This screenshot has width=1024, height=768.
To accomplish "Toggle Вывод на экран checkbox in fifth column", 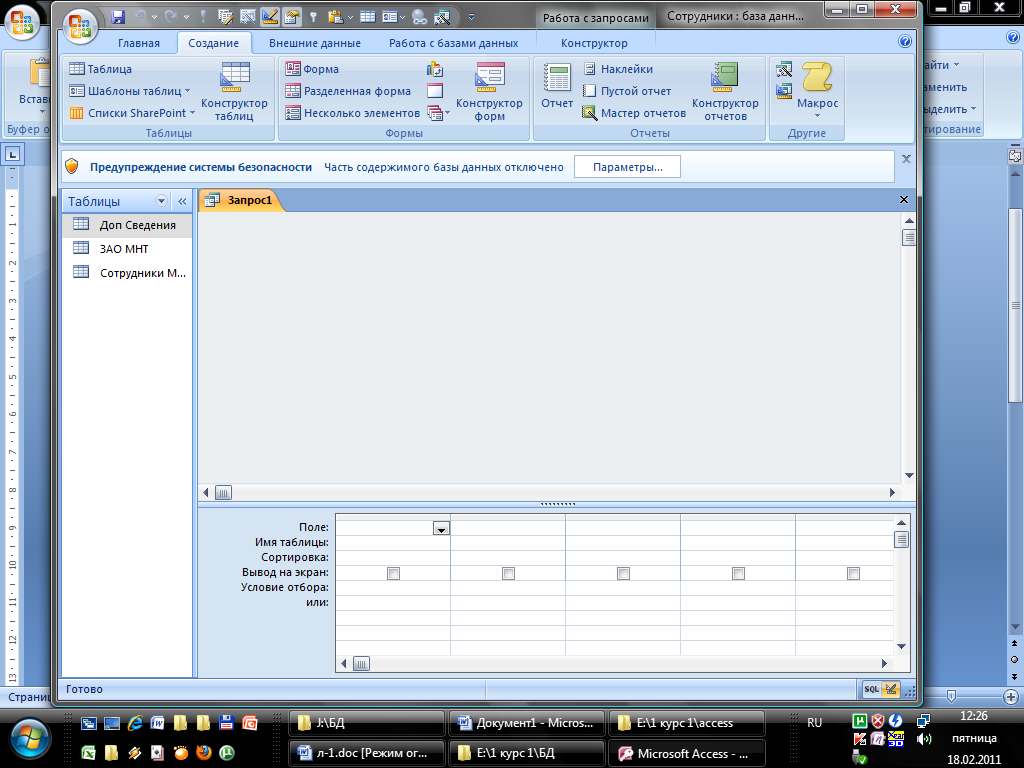I will (853, 573).
